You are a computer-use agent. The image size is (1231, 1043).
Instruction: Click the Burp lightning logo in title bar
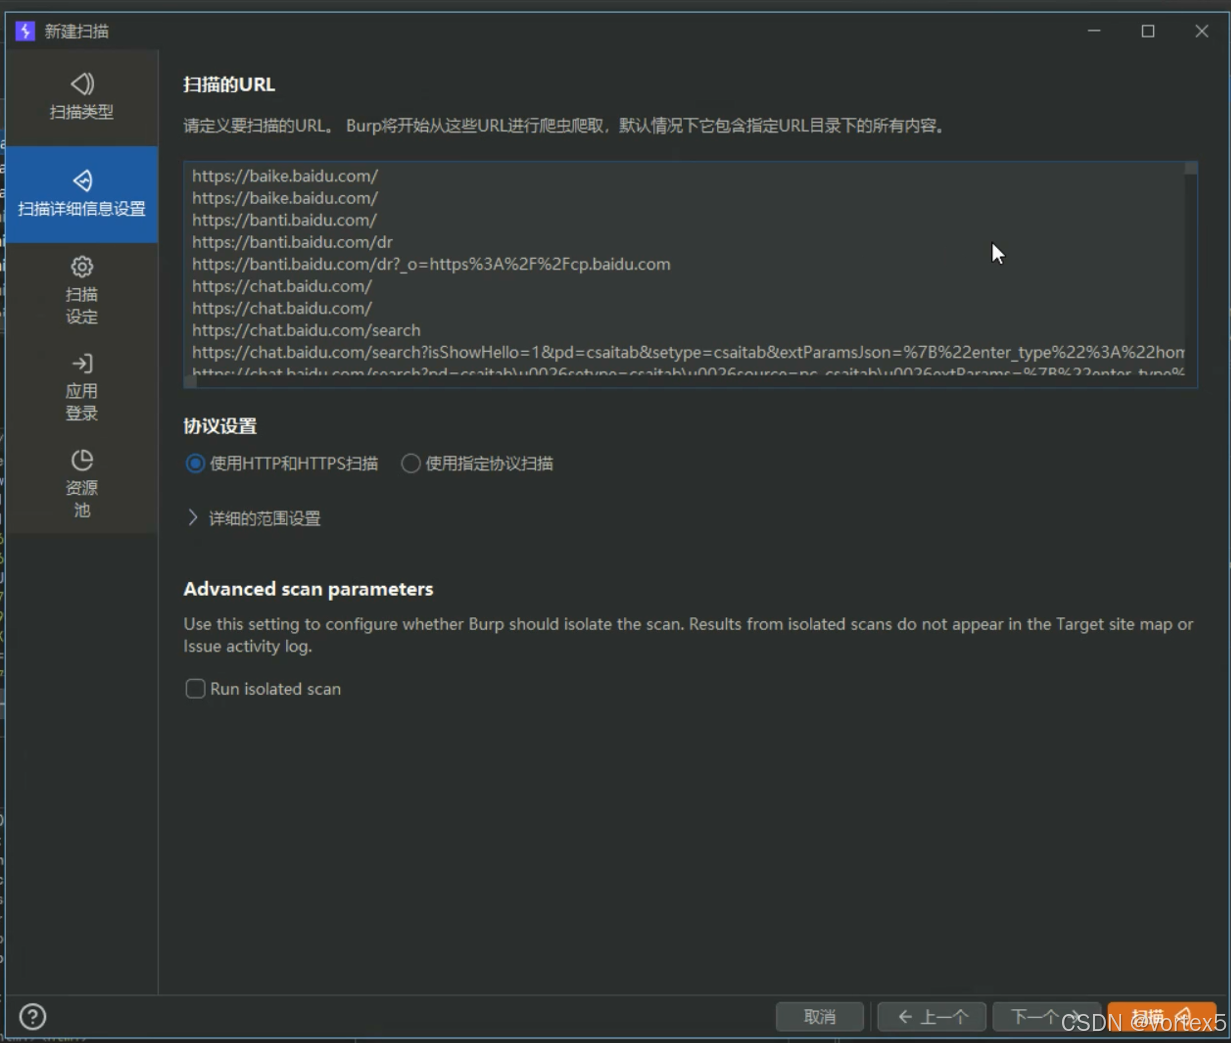tap(25, 31)
